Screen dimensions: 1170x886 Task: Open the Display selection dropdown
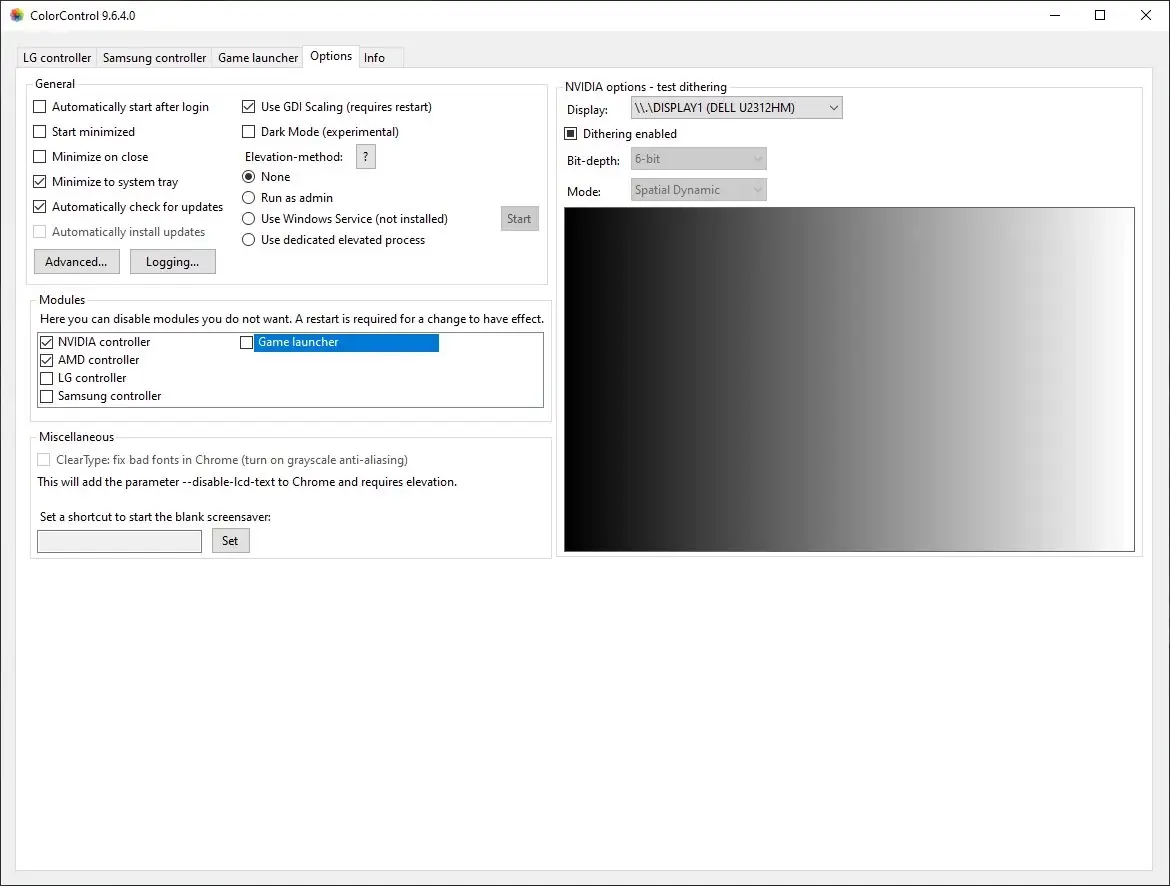[x=834, y=107]
